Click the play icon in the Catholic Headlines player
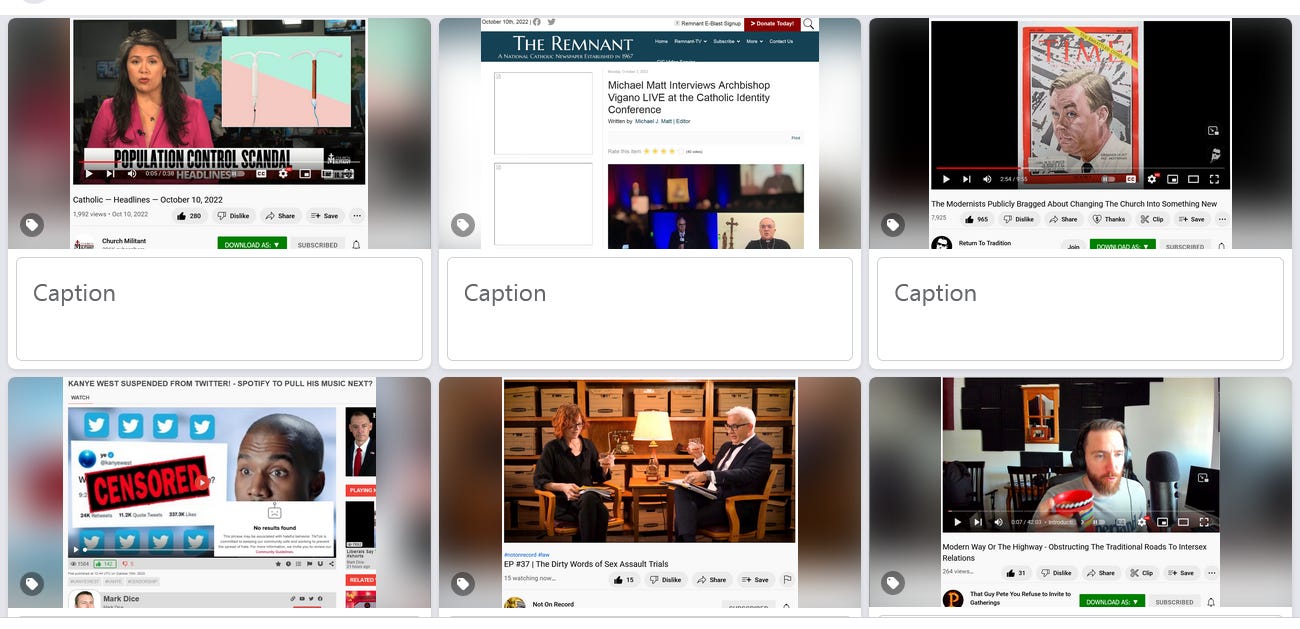This screenshot has width=1300, height=629. coord(89,174)
